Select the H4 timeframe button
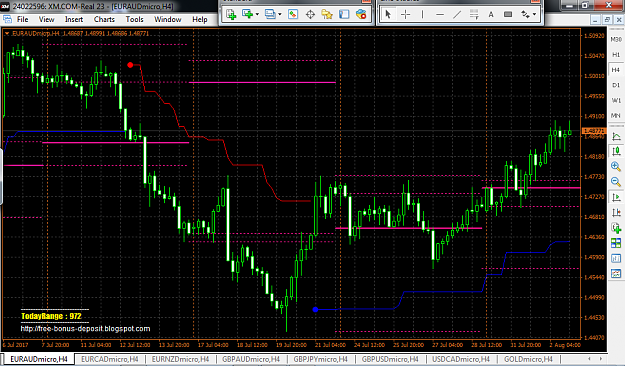Screen dimensions: 625x366 (x=616, y=70)
